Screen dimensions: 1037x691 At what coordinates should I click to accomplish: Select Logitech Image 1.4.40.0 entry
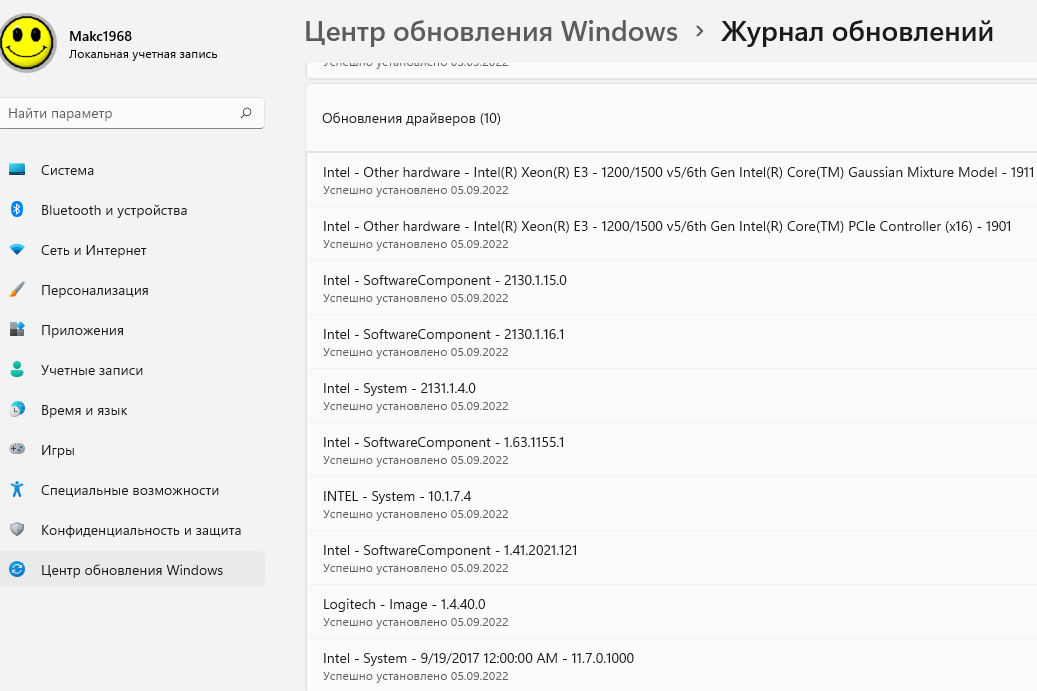[x=671, y=612]
